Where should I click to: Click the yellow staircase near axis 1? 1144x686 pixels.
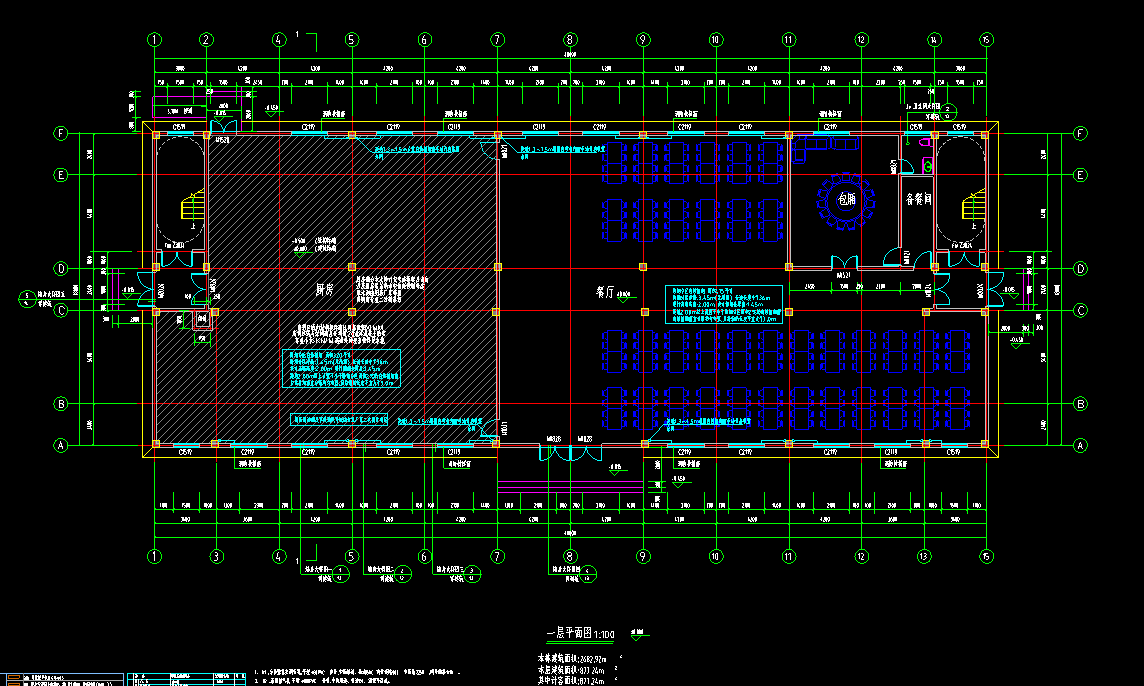(x=190, y=208)
